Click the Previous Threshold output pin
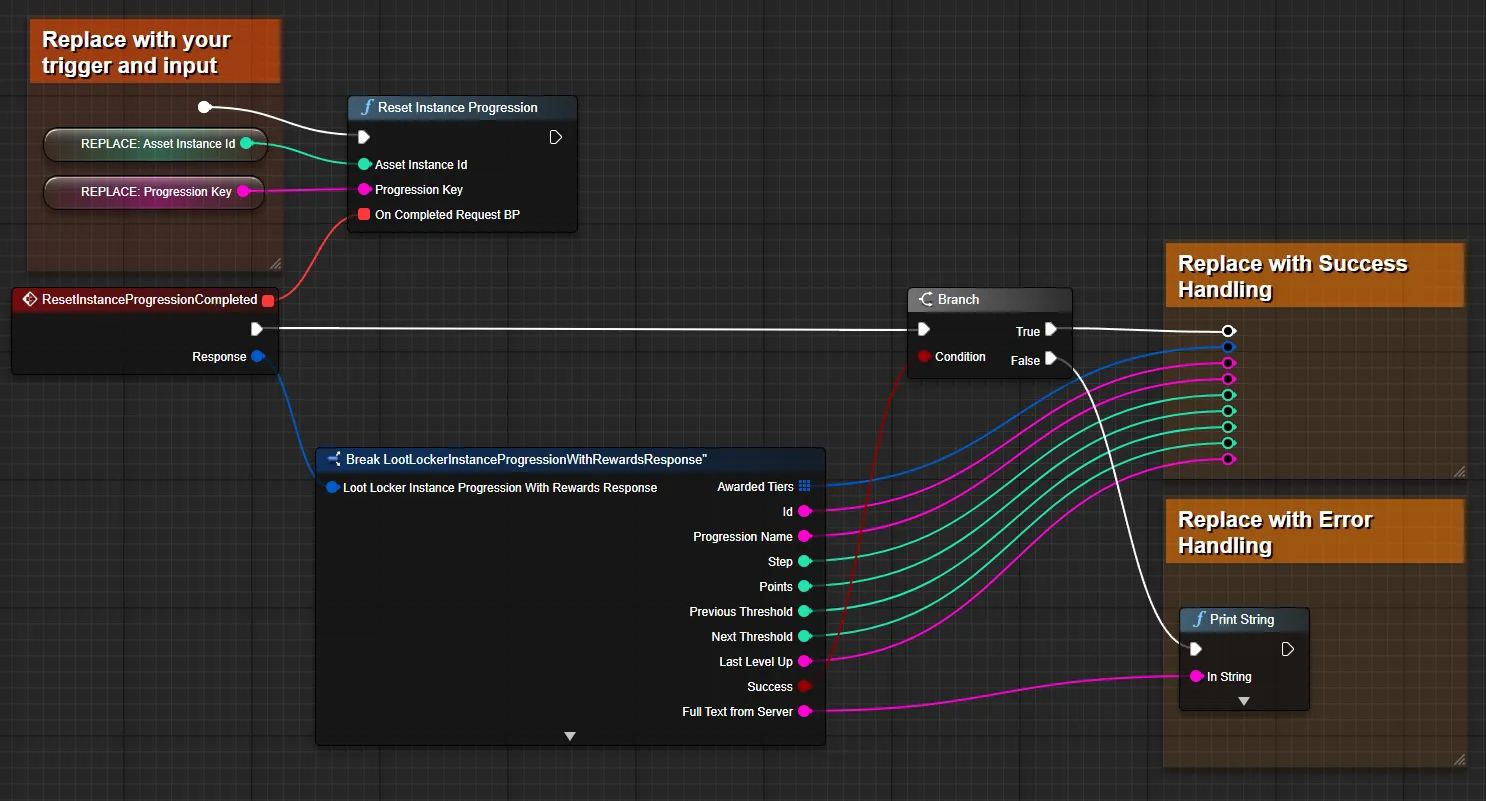The image size is (1486, 801). pos(804,612)
